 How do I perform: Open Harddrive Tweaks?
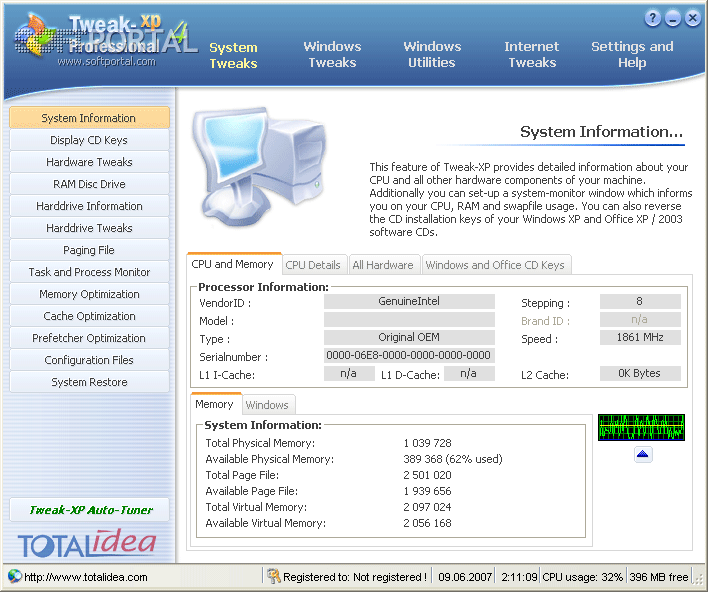pos(89,228)
